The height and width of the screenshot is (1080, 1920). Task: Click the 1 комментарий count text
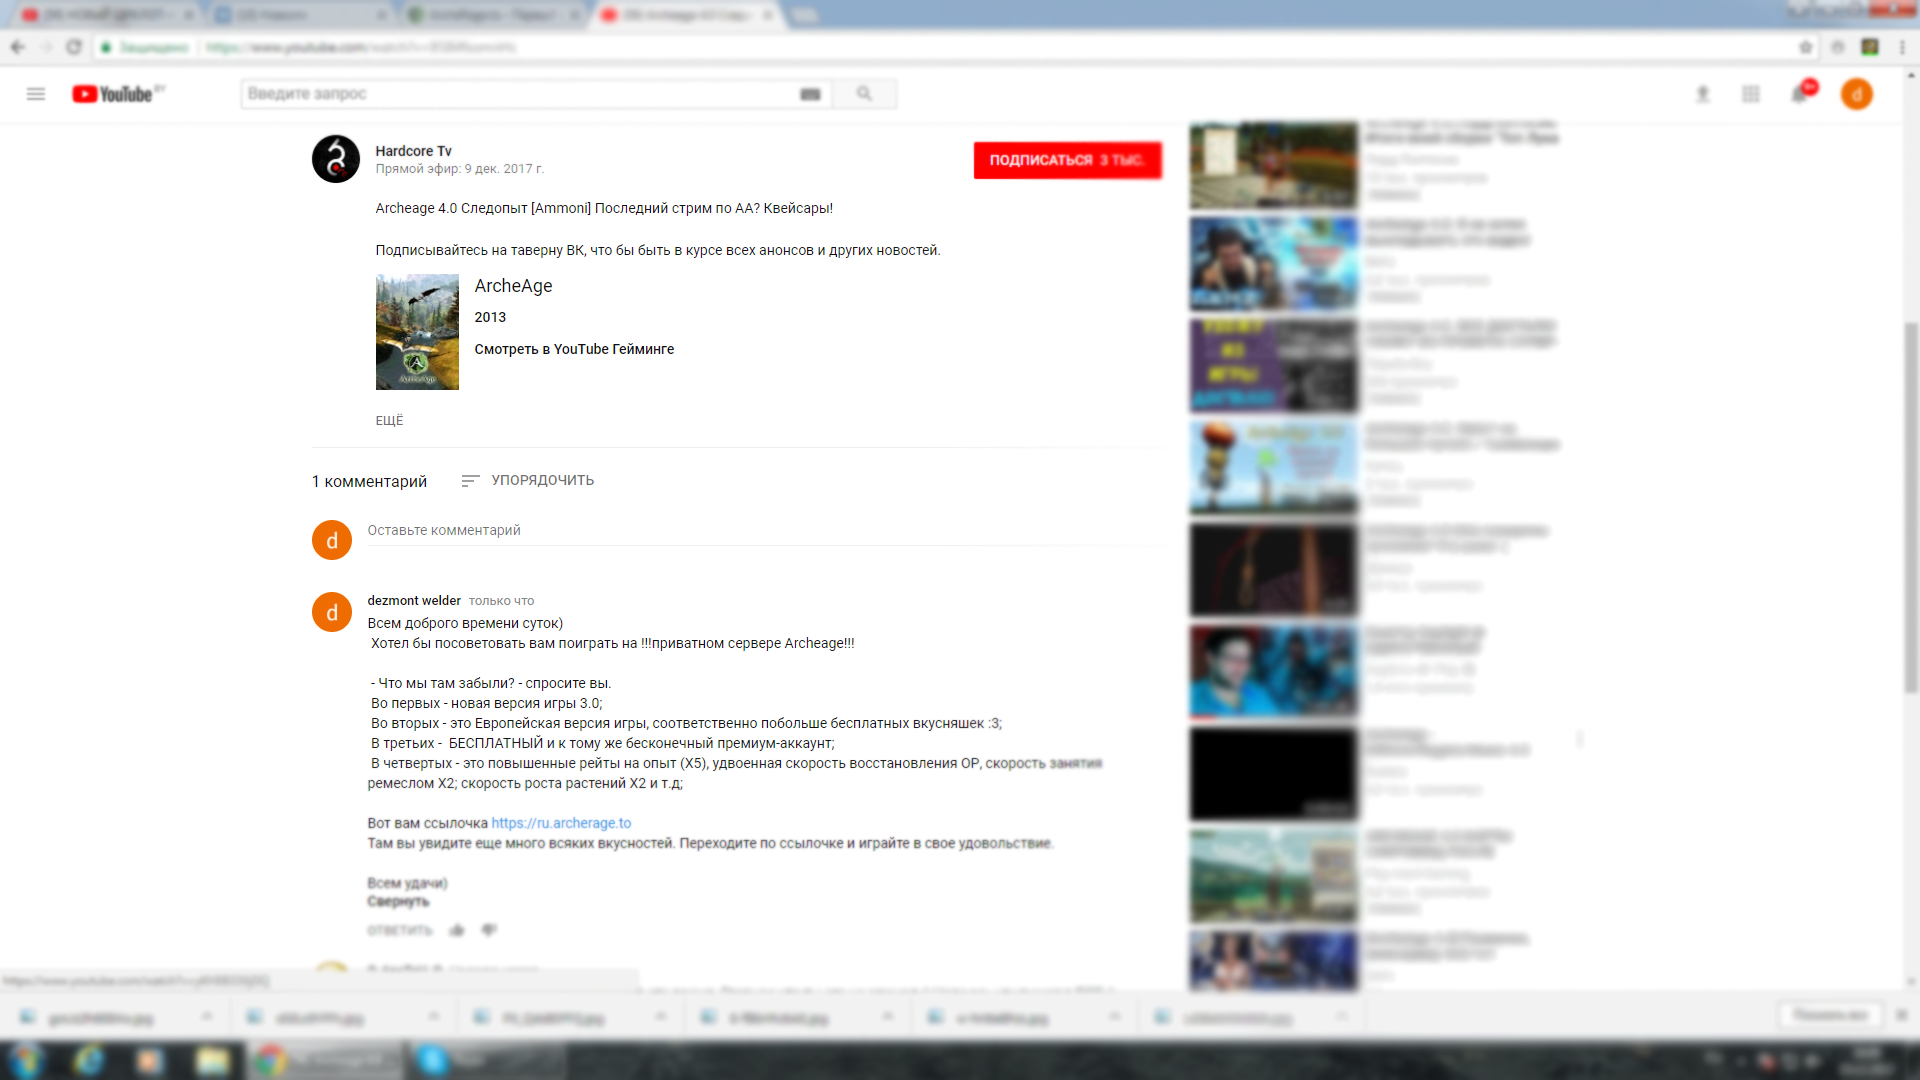[x=369, y=482]
